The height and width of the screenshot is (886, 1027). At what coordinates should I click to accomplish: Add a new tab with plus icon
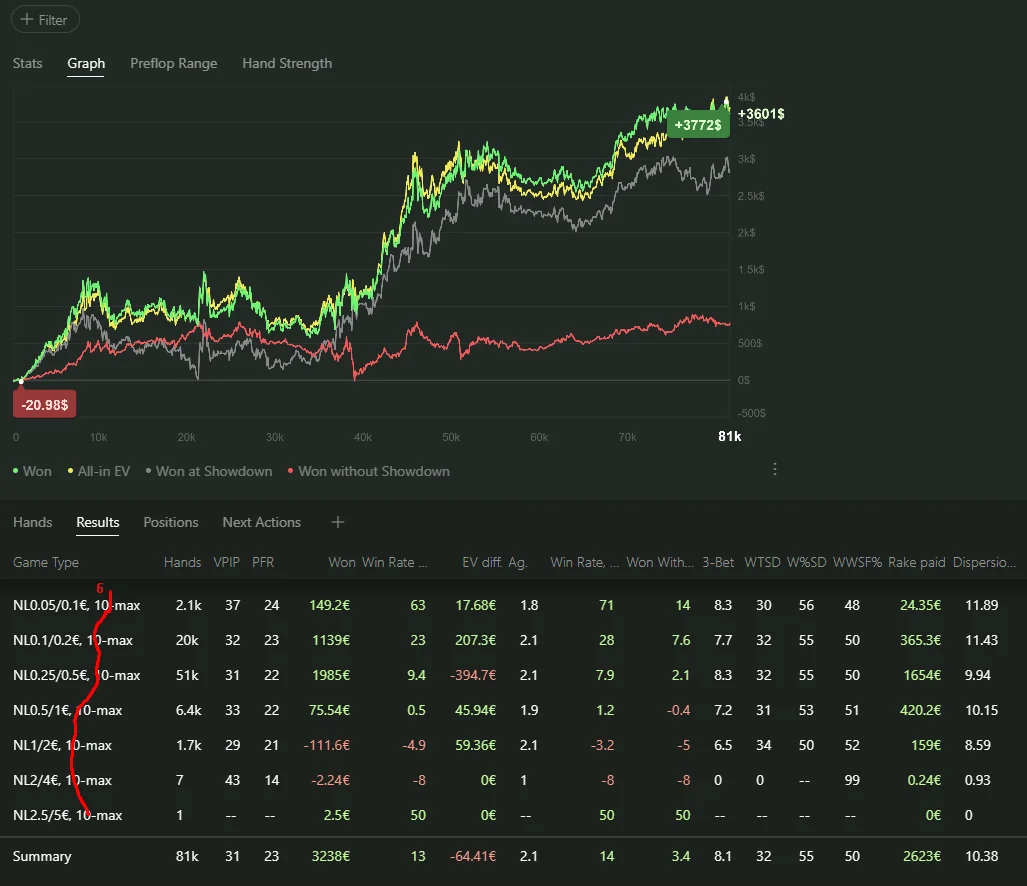point(338,522)
